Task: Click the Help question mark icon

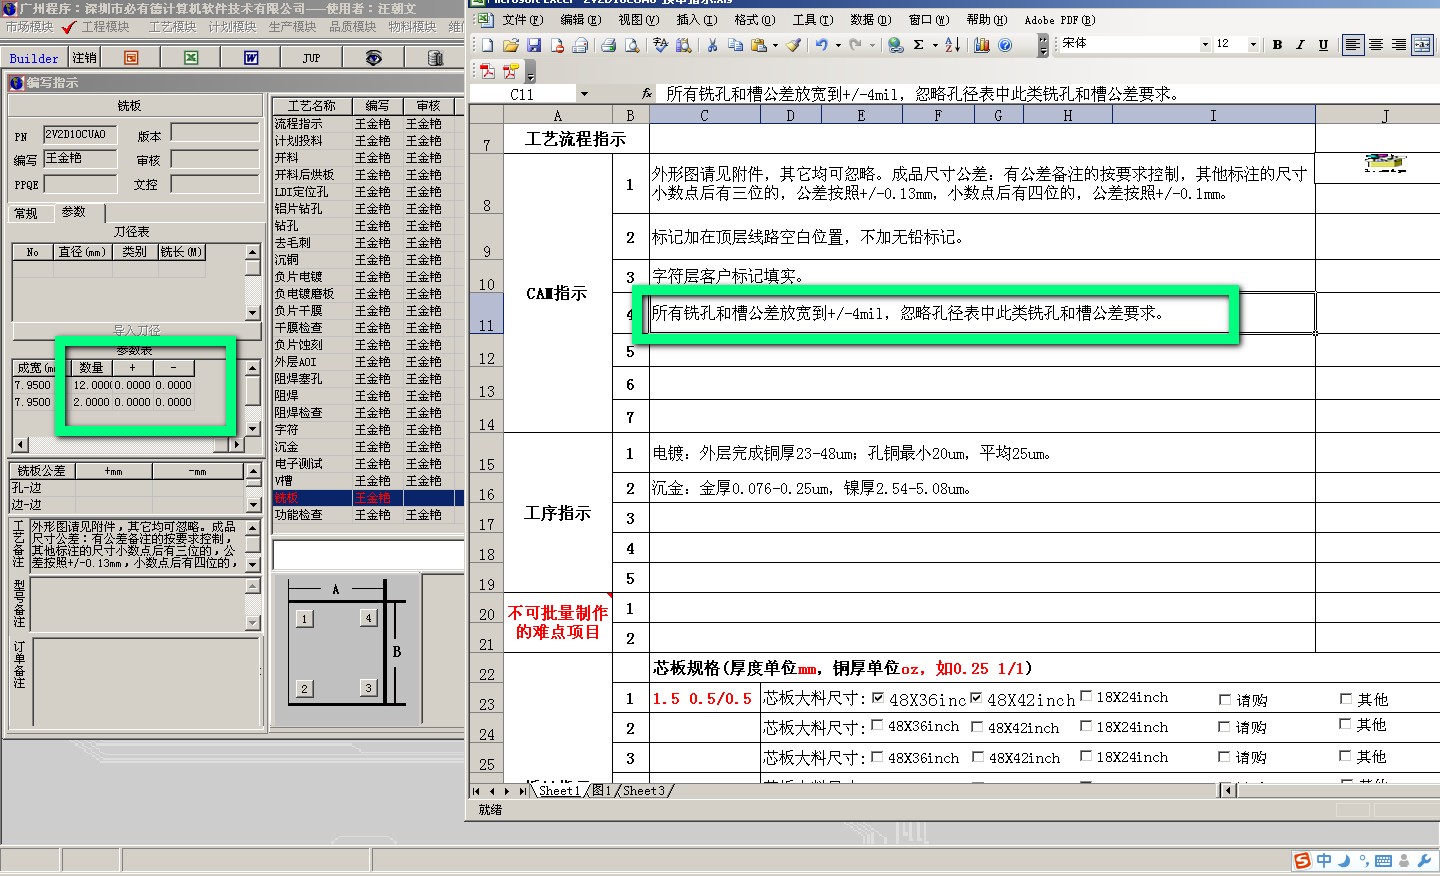Action: [1005, 45]
